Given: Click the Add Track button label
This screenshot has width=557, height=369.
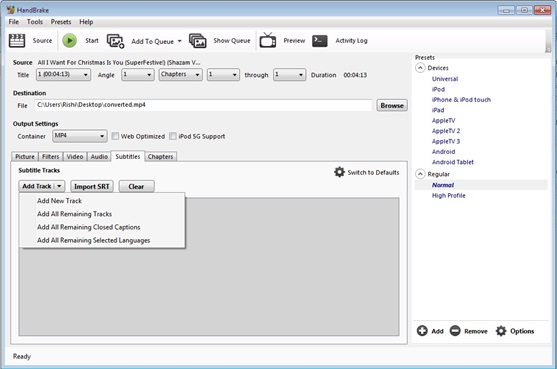Looking at the screenshot, I should pos(37,186).
